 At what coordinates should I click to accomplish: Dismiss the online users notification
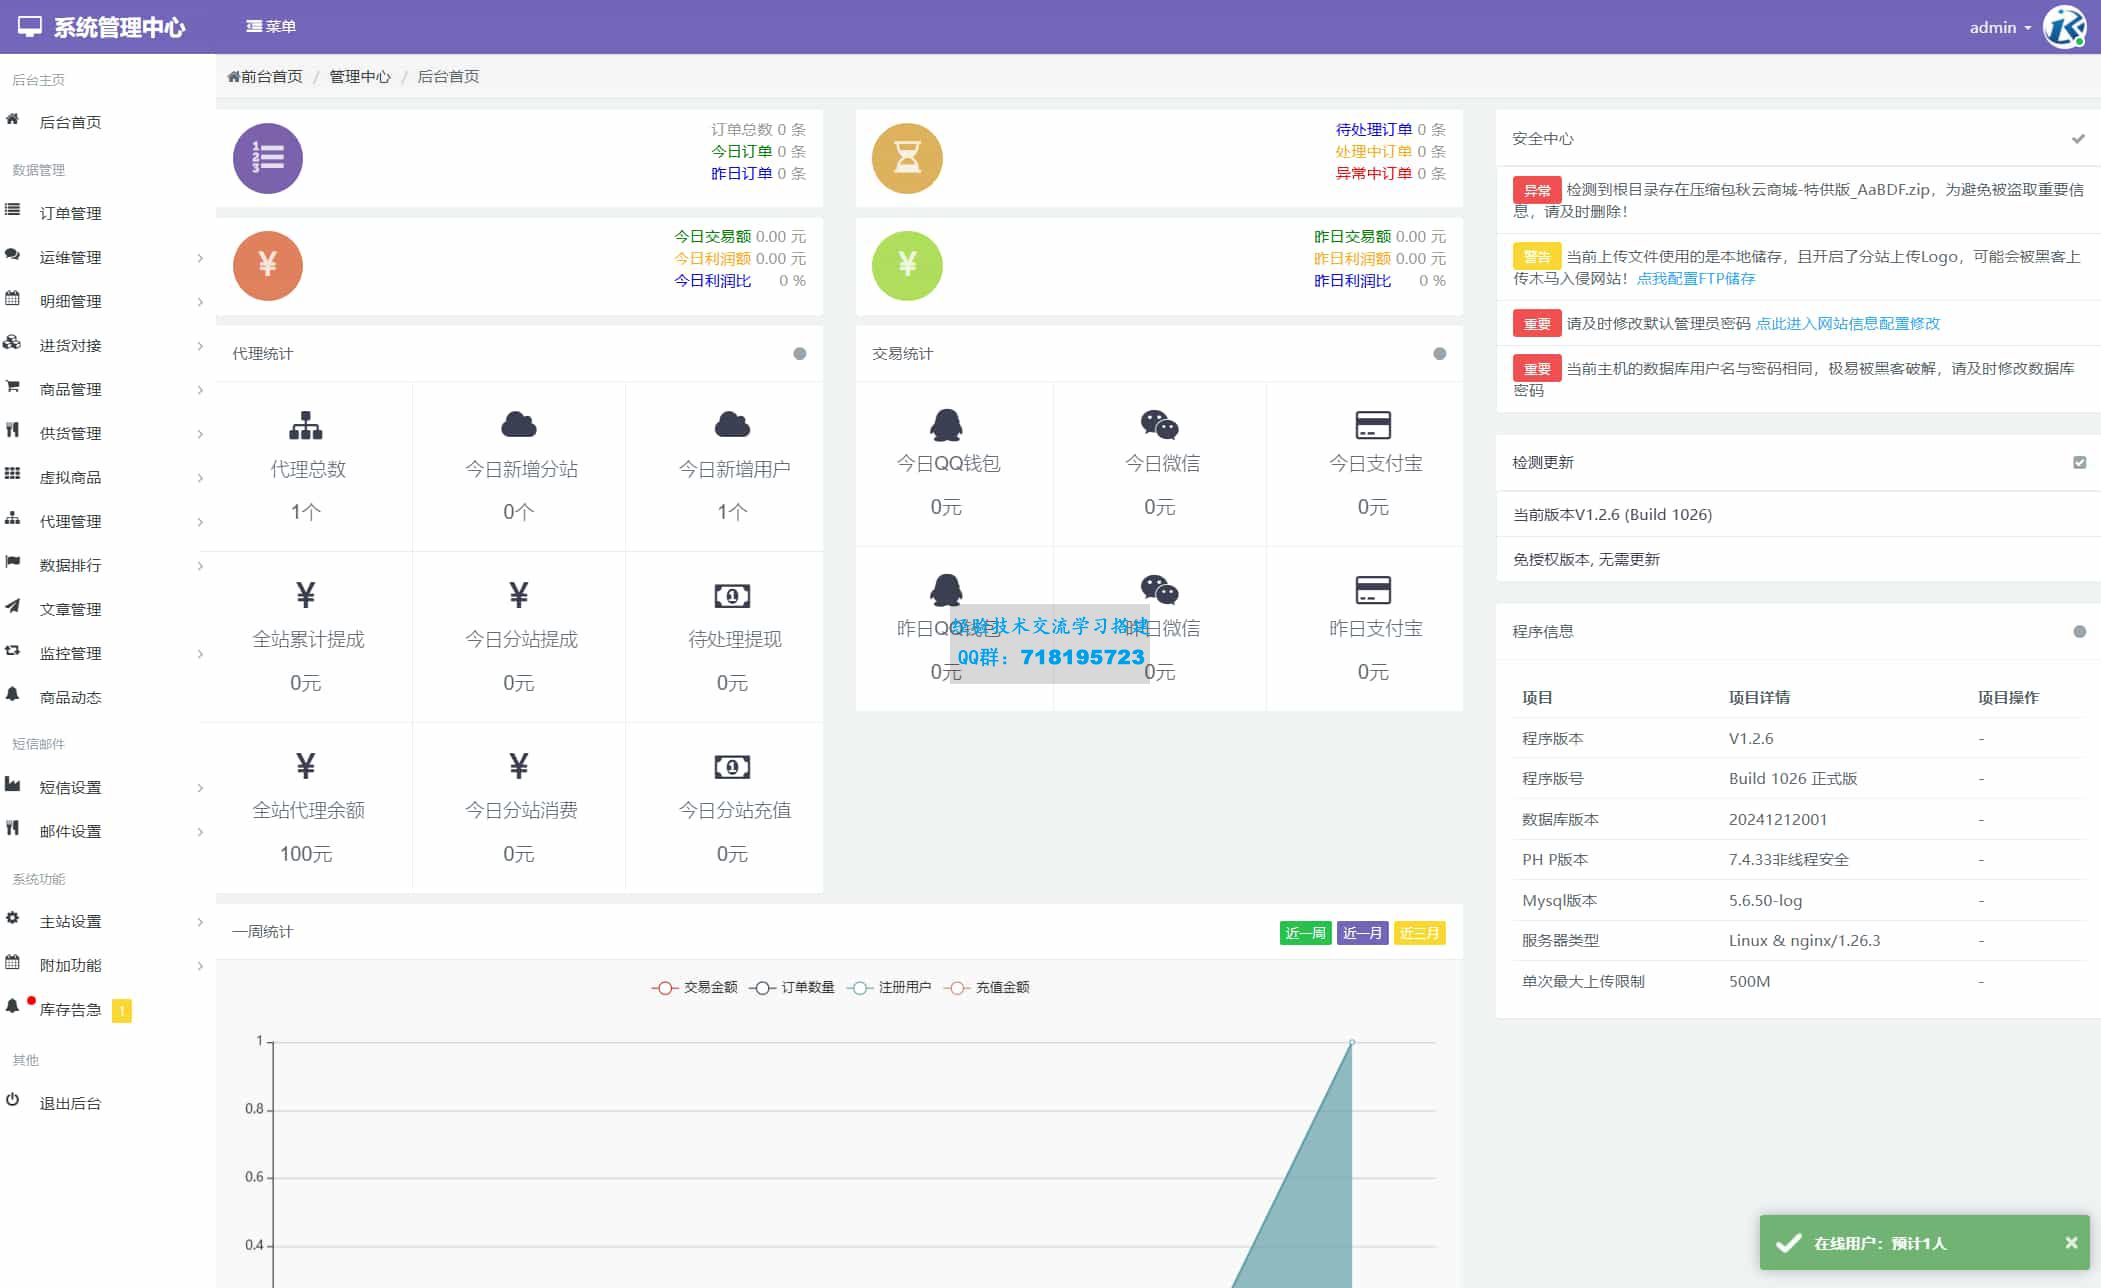pos(2071,1242)
